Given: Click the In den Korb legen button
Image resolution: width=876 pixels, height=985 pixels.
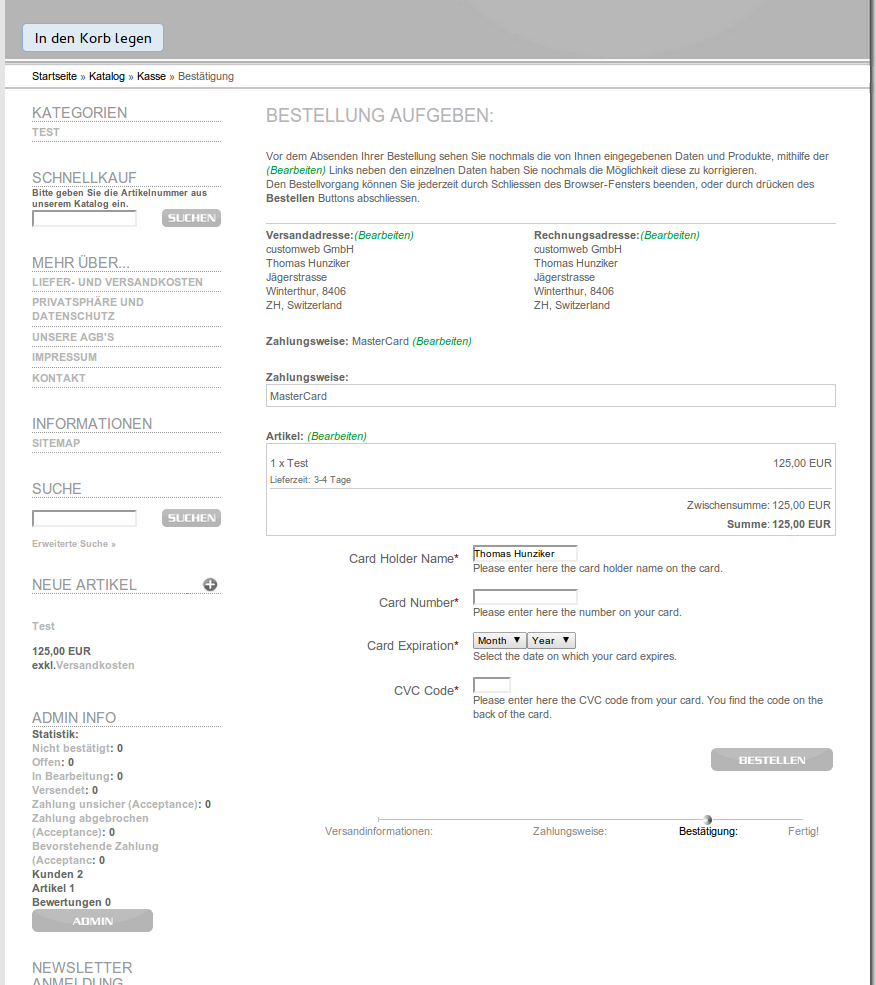Looking at the screenshot, I should [x=92, y=37].
